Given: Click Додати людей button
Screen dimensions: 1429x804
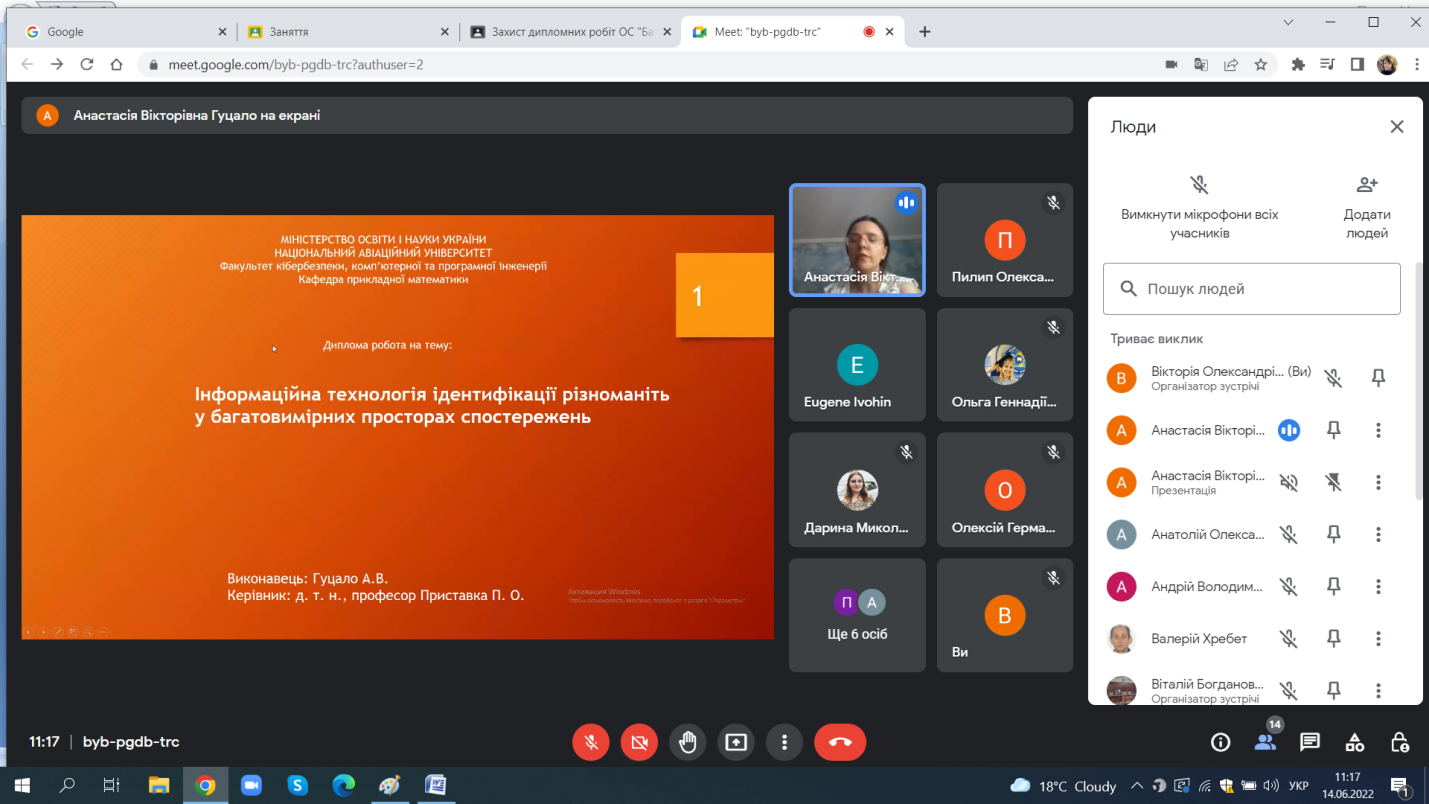Looking at the screenshot, I should (x=1366, y=207).
